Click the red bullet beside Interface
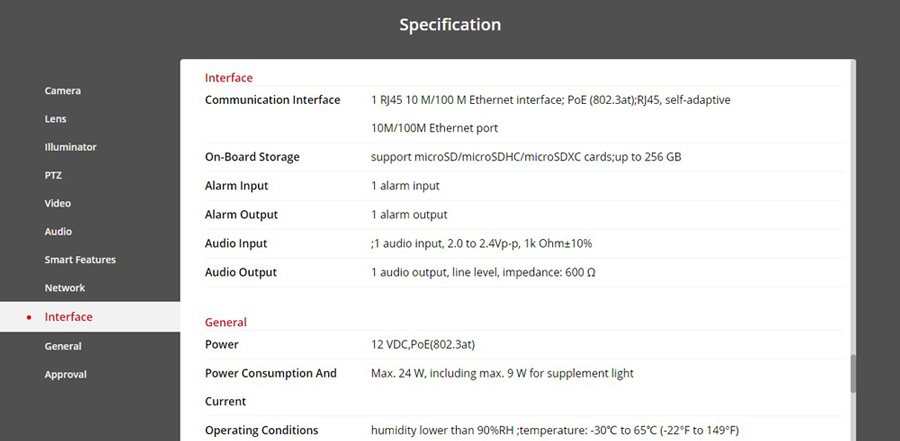The height and width of the screenshot is (441, 900). [29, 317]
